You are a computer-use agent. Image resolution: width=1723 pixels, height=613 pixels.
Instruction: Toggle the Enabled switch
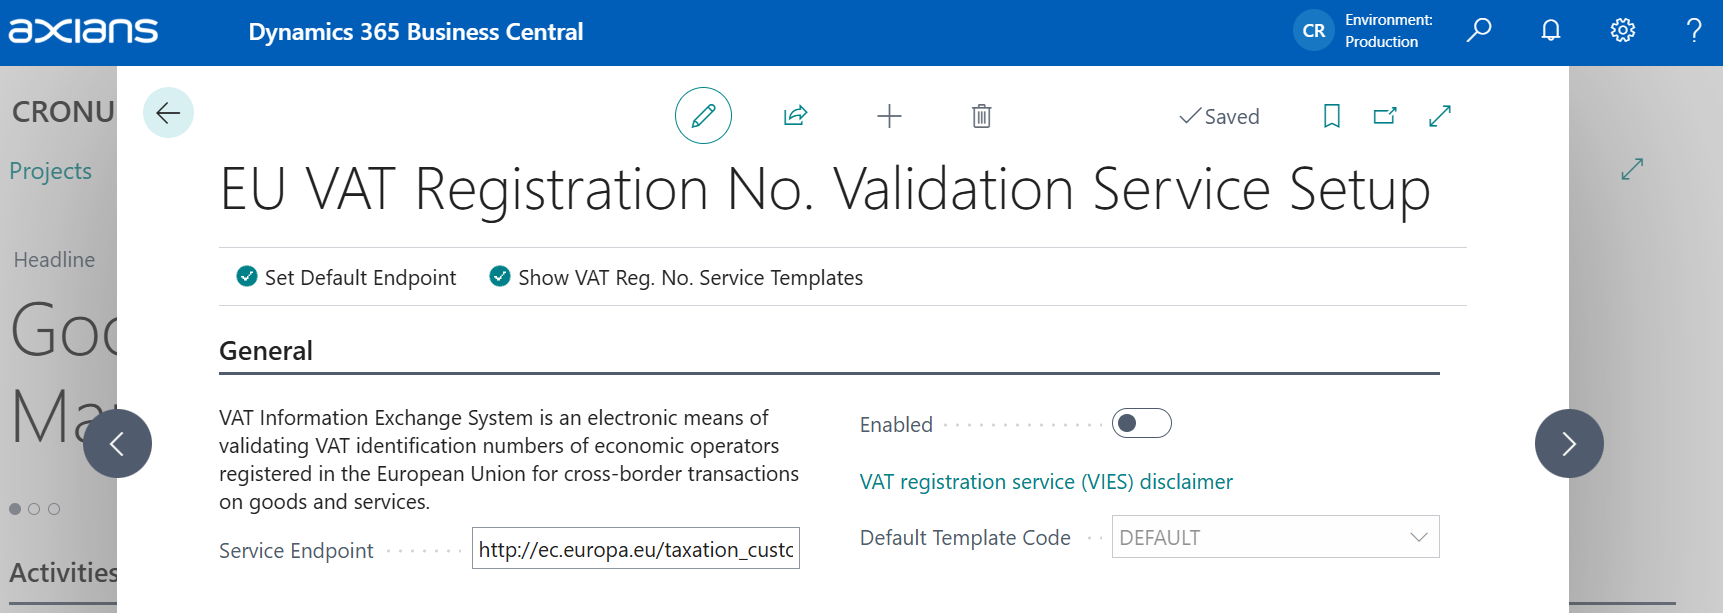coord(1141,424)
